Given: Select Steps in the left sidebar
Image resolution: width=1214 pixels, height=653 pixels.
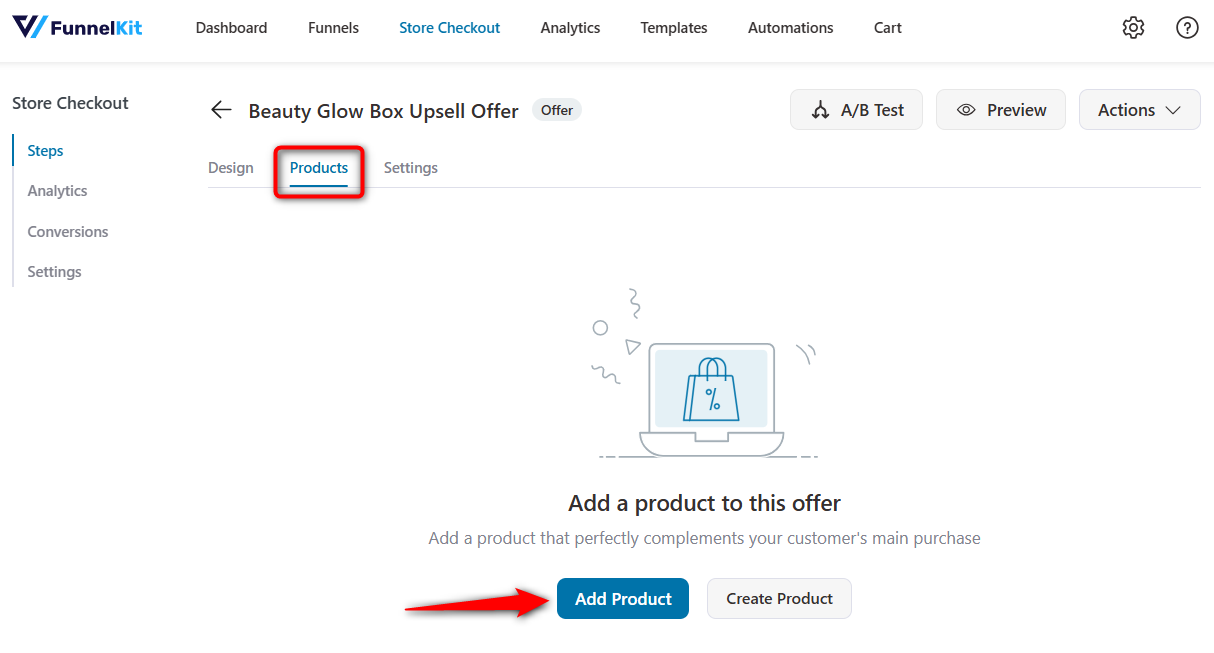Looking at the screenshot, I should pos(45,150).
